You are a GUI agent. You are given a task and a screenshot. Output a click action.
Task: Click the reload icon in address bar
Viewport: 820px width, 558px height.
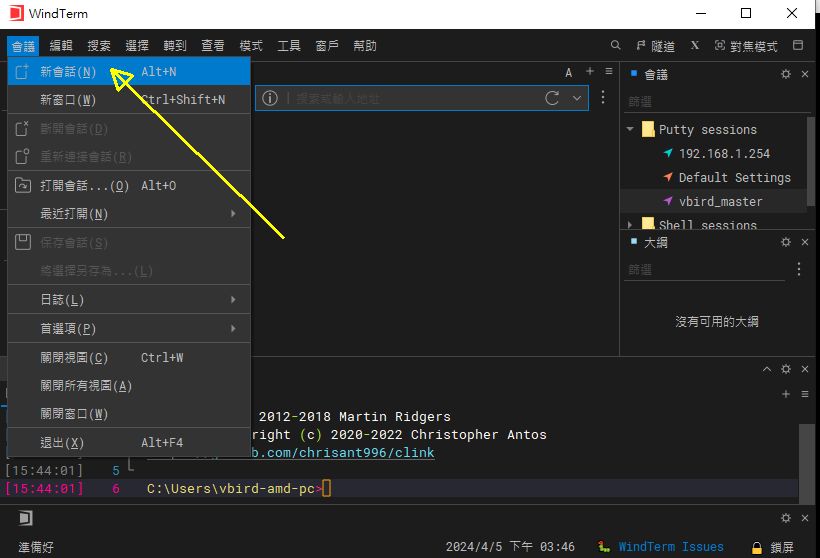click(552, 98)
